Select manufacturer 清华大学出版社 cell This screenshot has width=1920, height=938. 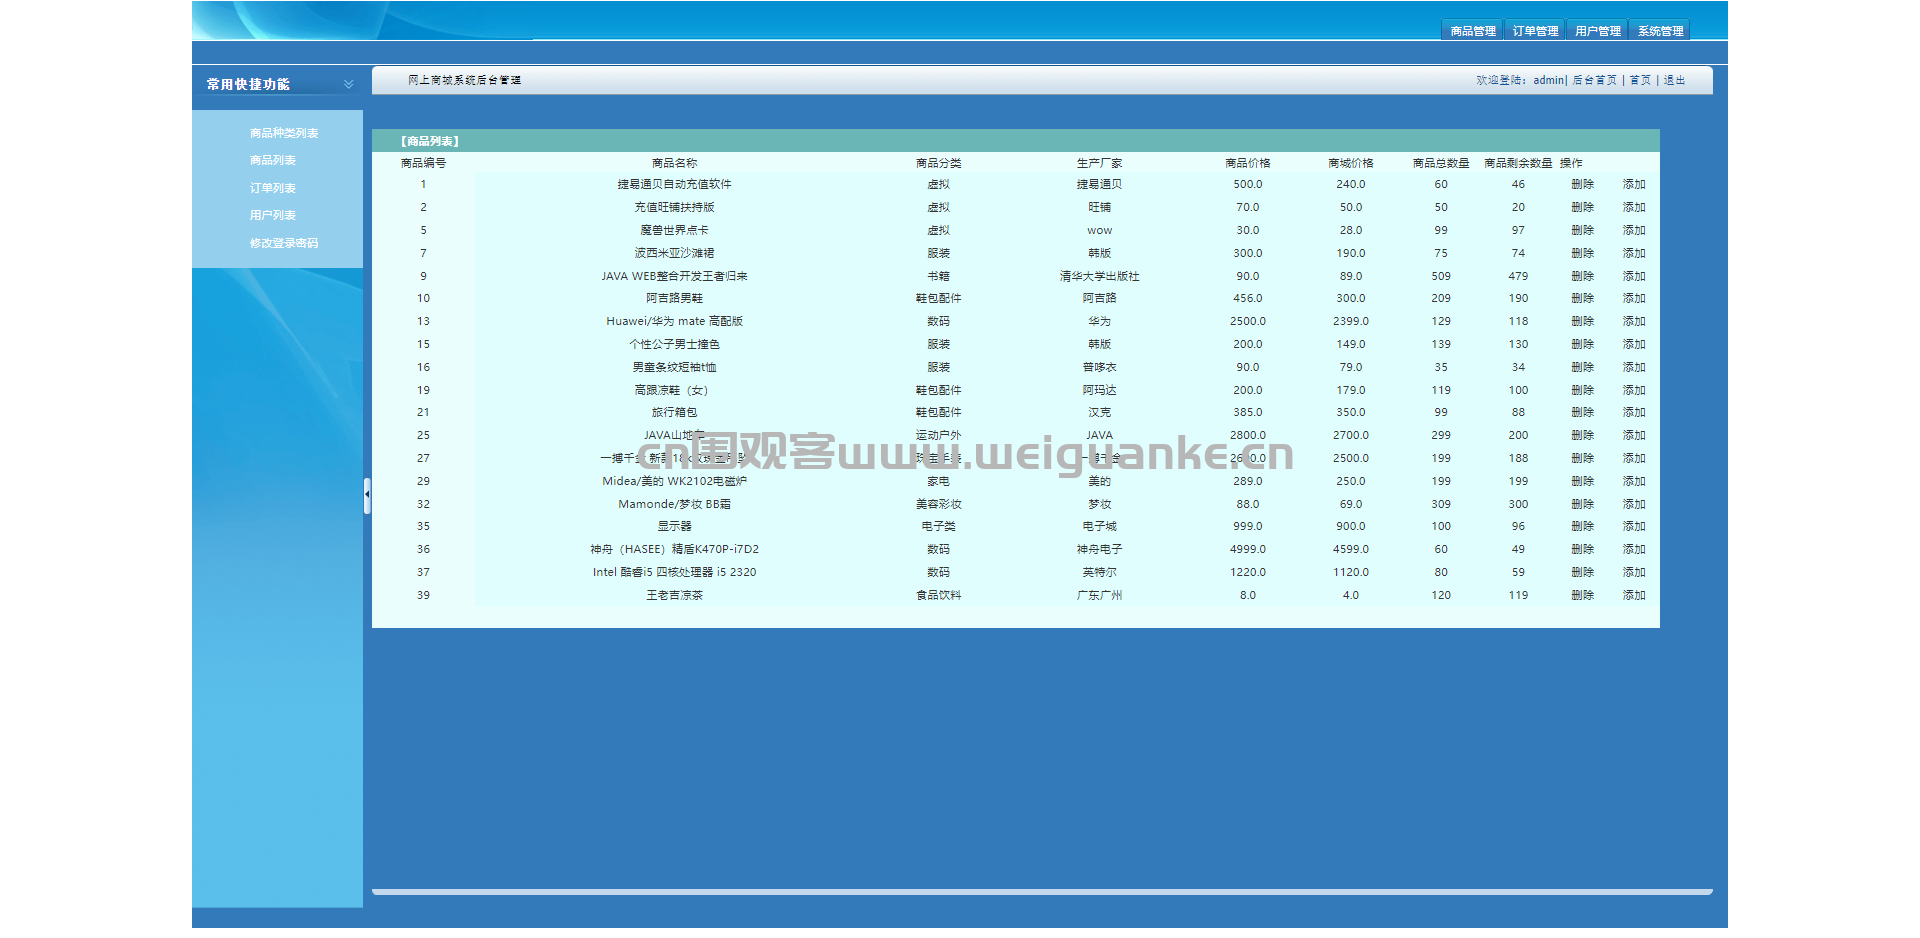(x=1099, y=276)
